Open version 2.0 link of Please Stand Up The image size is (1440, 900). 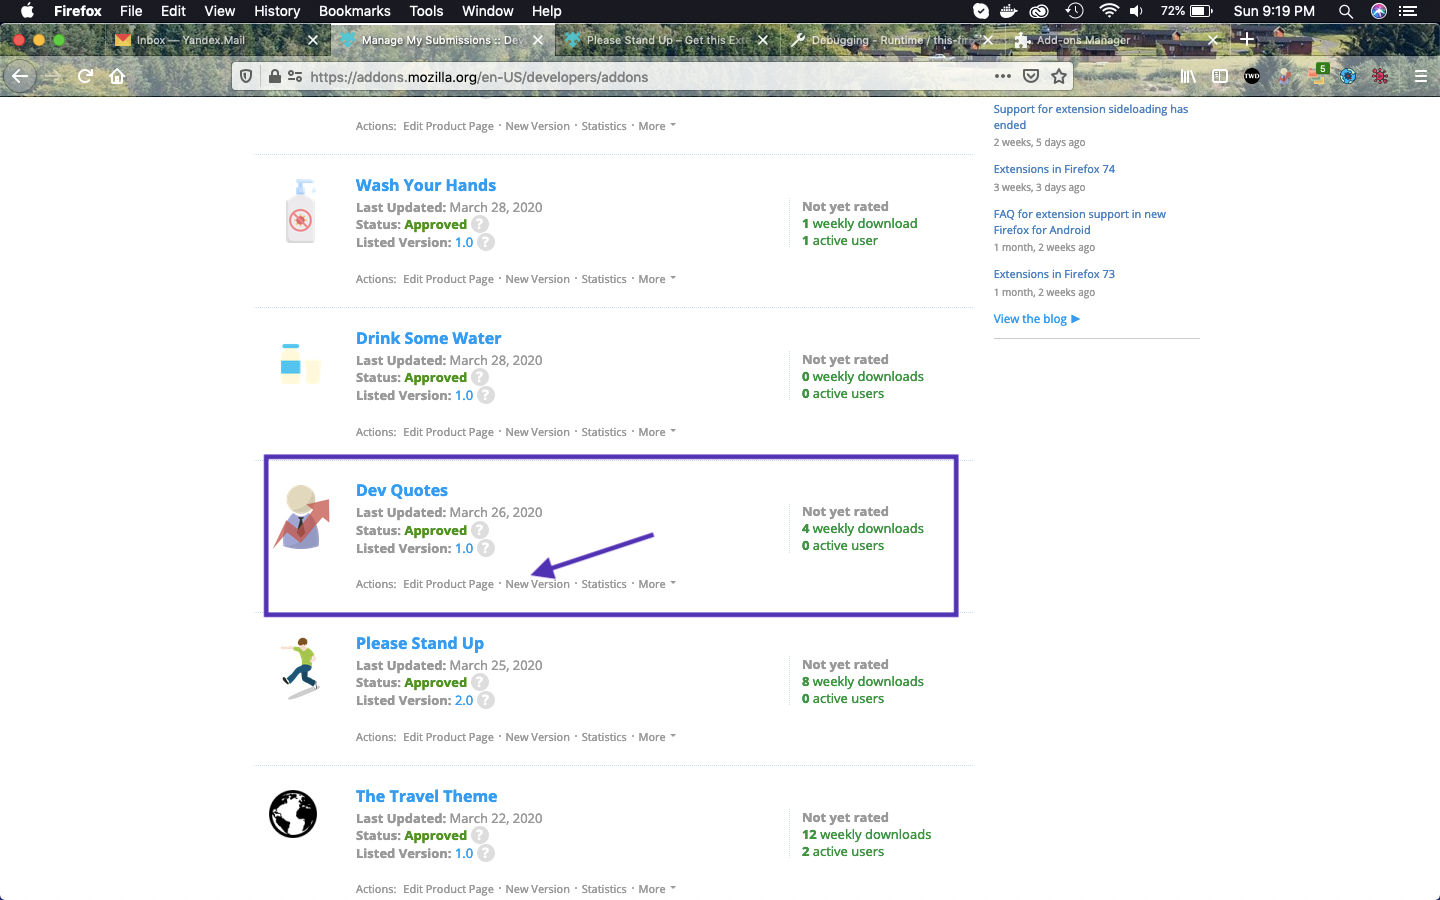pos(464,700)
